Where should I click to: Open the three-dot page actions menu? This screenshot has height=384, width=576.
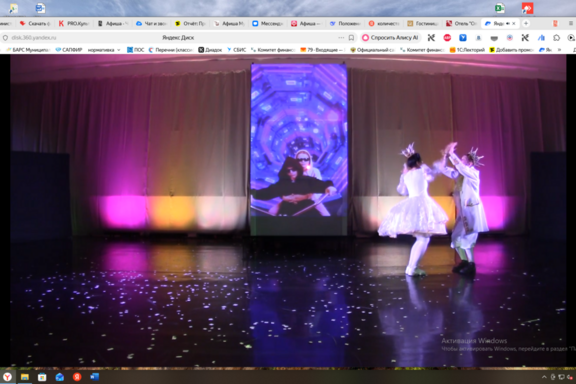341,38
